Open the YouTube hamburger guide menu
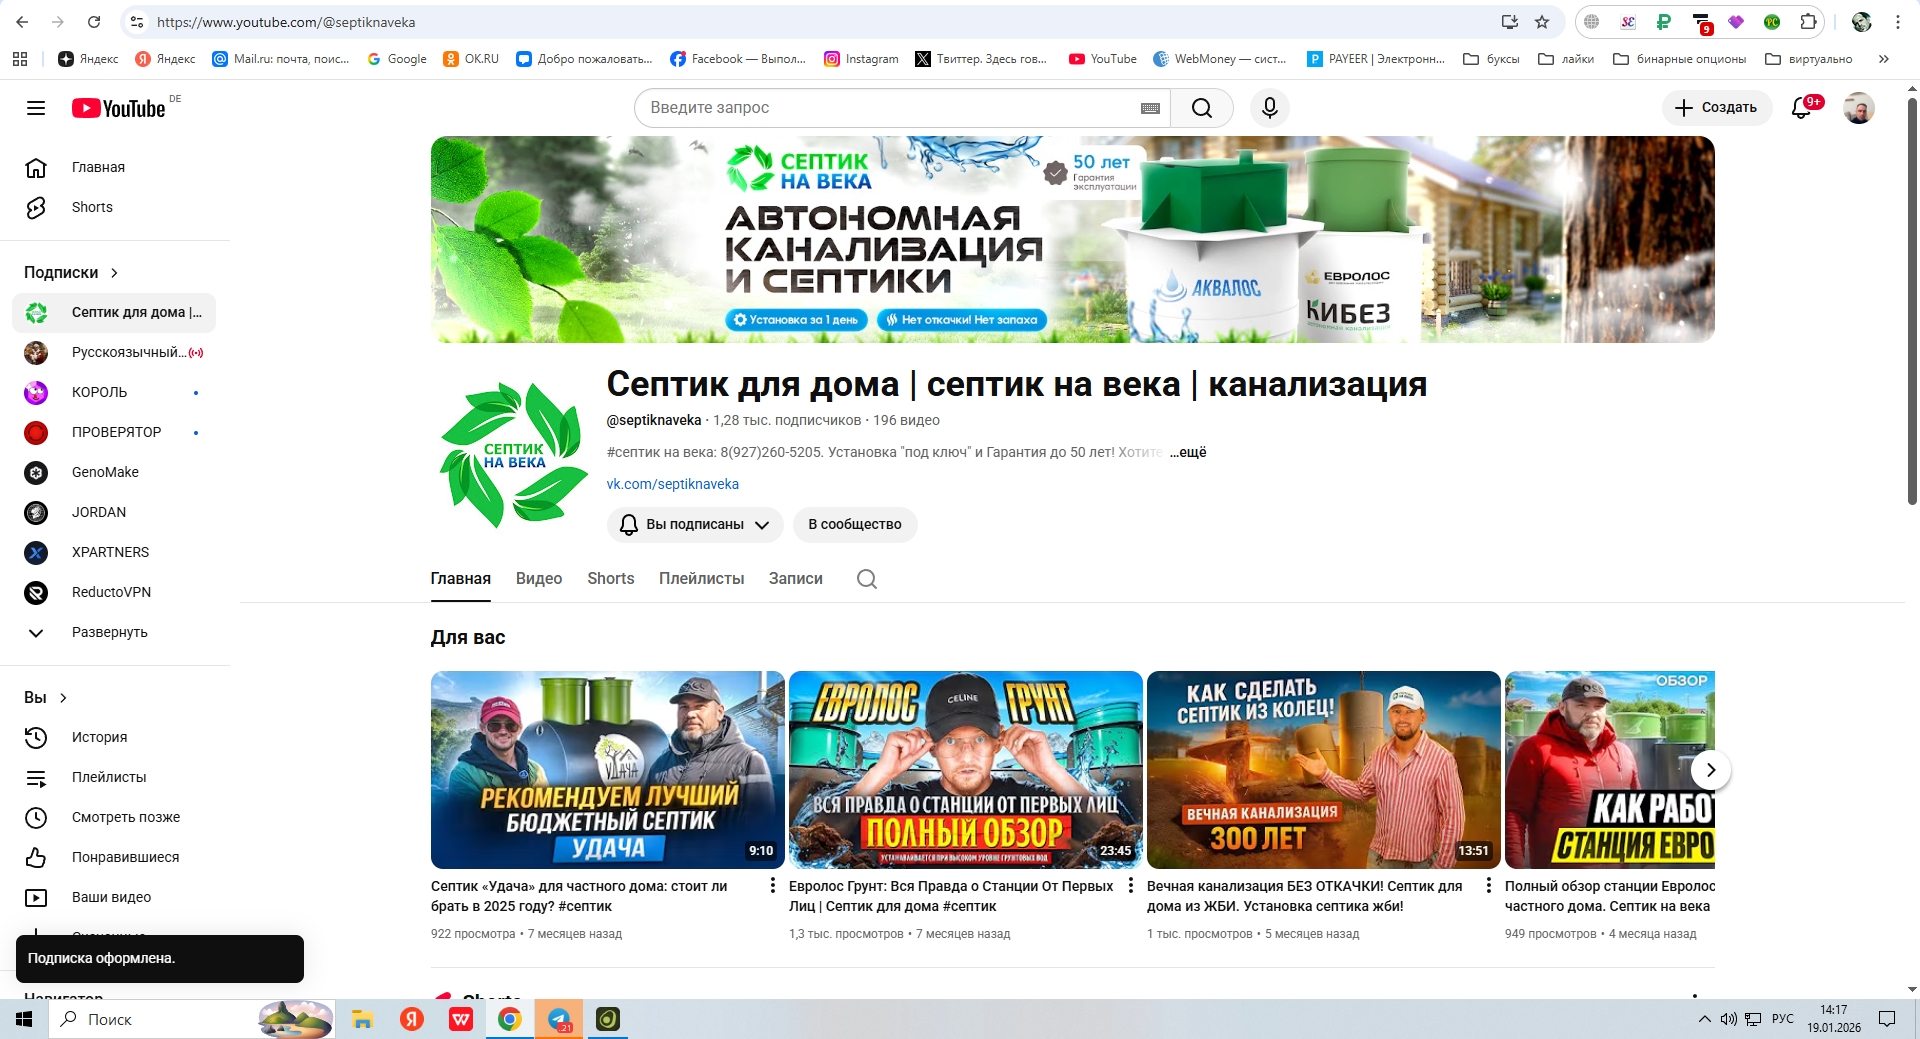Screen dimensions: 1920x1039 (36, 108)
